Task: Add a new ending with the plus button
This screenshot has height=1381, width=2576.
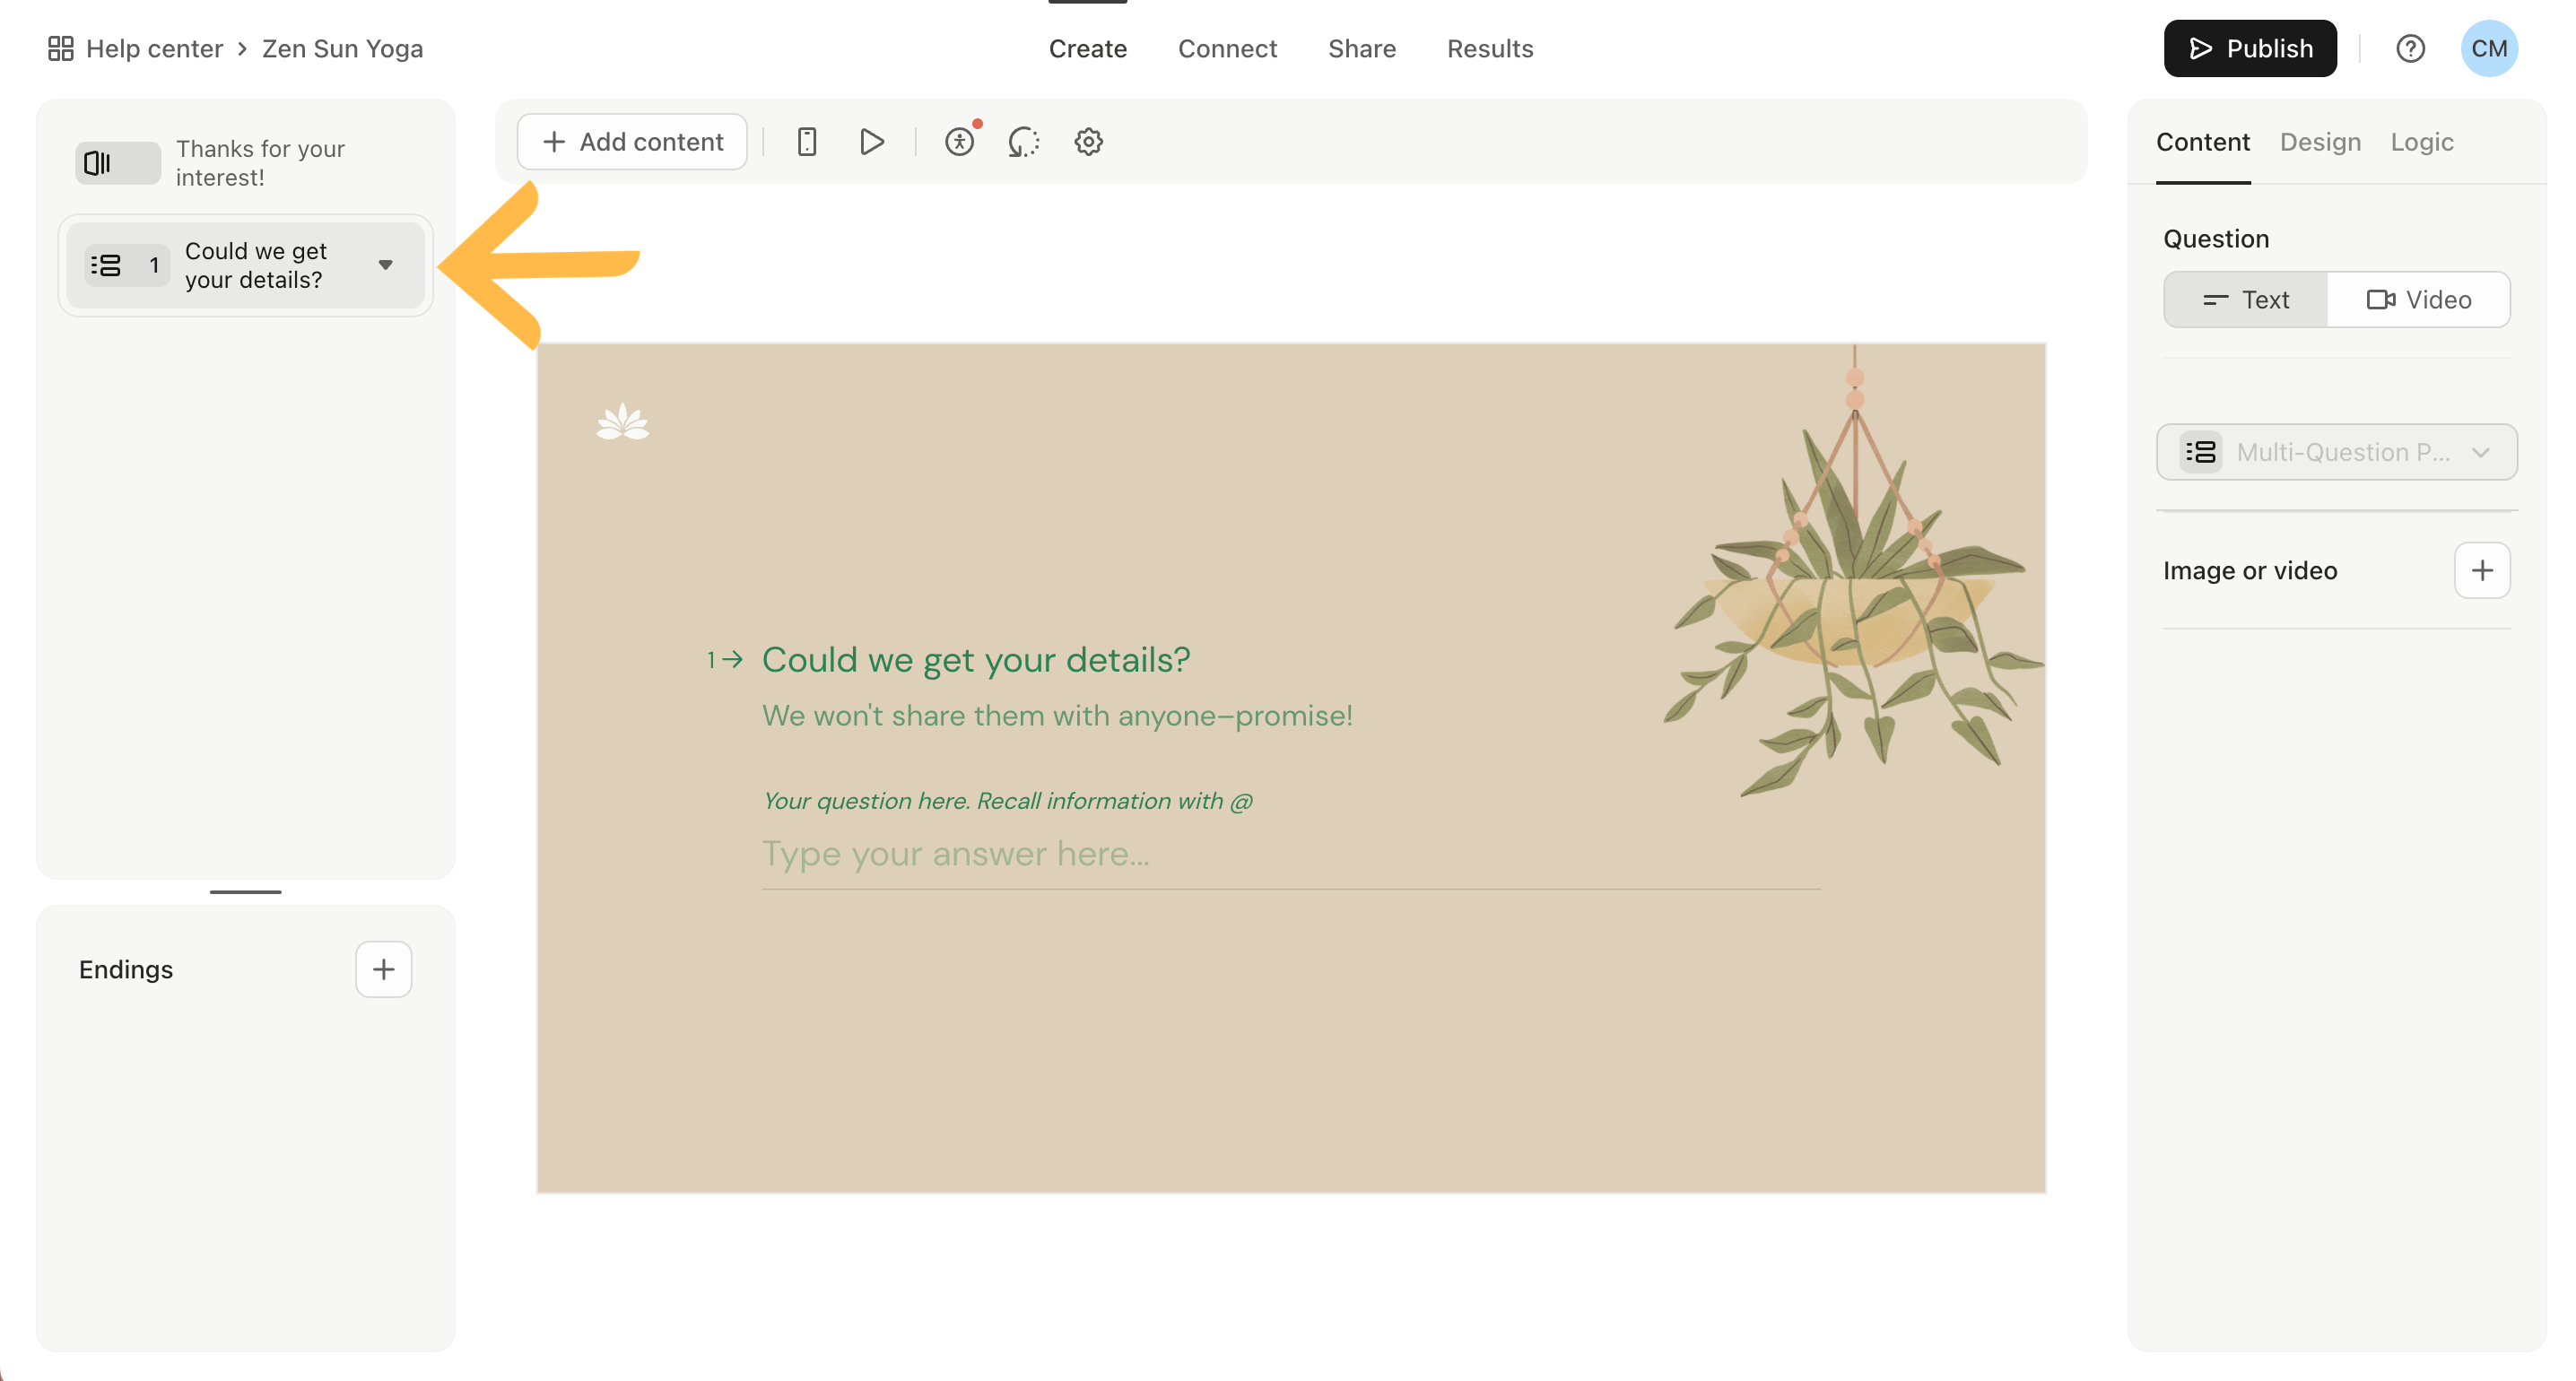Action: pyautogui.click(x=383, y=969)
